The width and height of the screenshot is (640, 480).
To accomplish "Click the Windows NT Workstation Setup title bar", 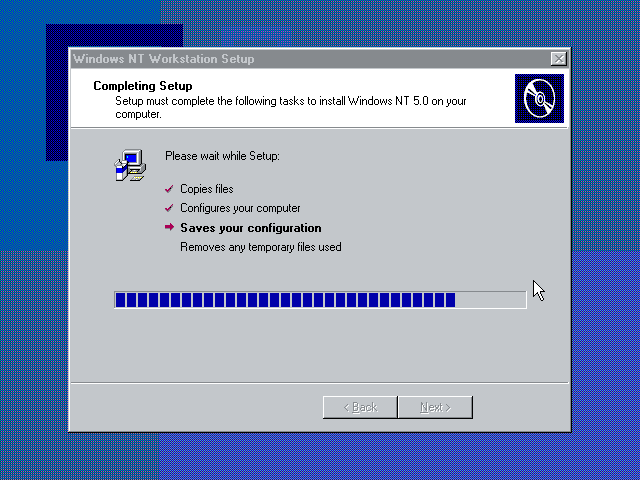I will [x=320, y=59].
